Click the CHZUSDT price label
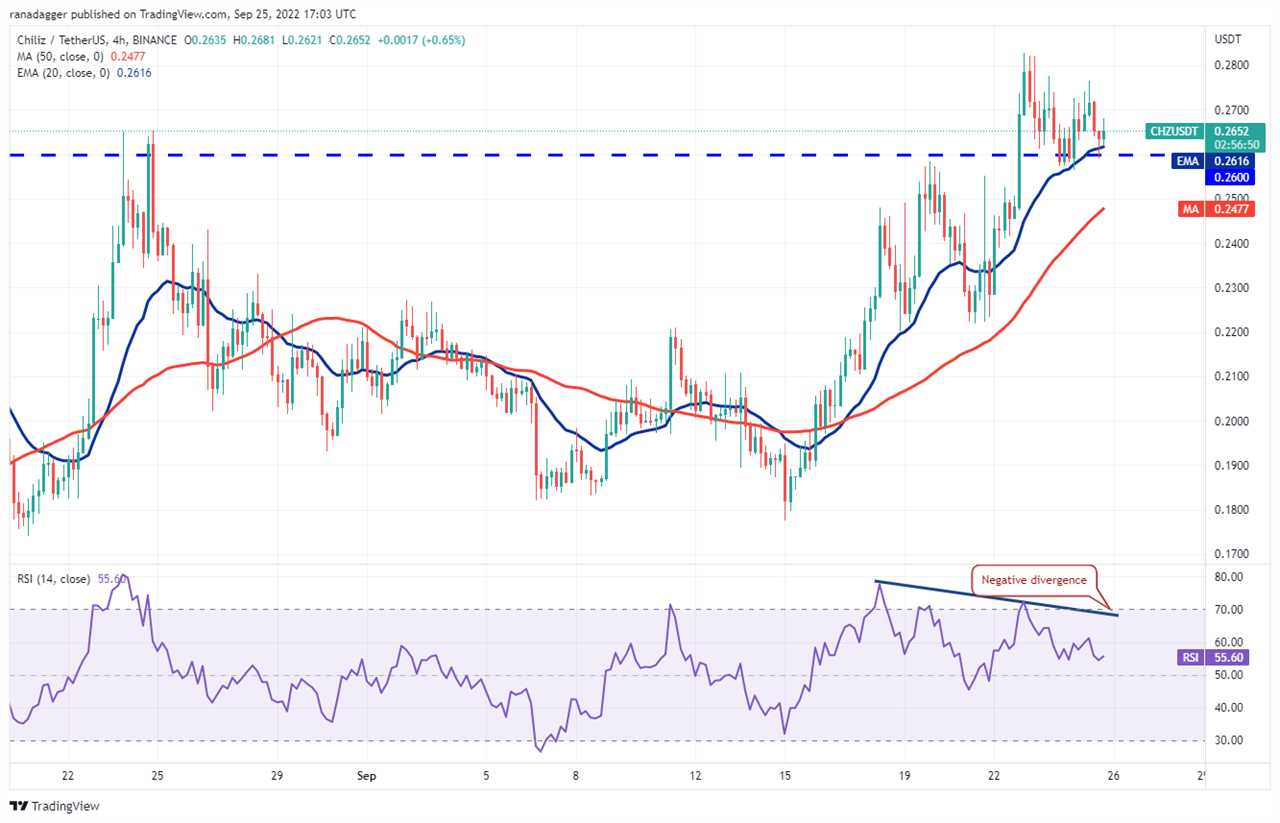Viewport: 1280px width, 823px height. pos(1174,131)
